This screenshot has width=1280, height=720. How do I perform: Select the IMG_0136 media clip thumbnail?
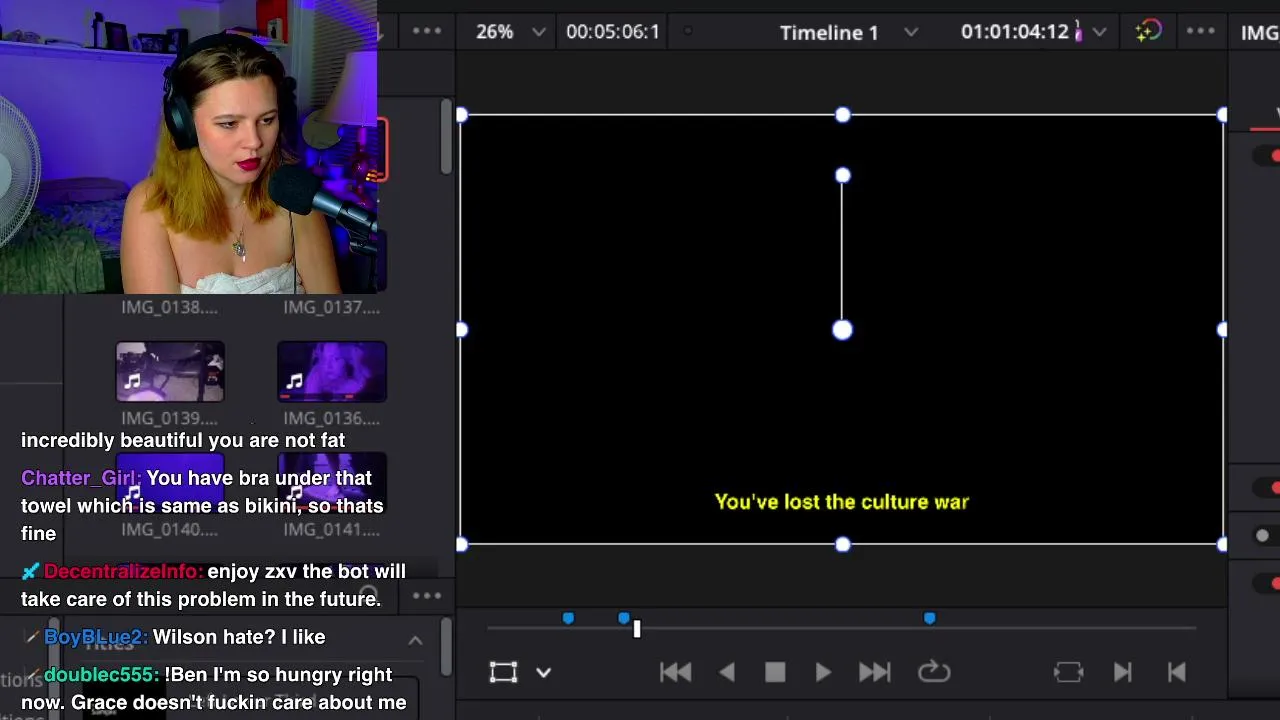pos(332,372)
